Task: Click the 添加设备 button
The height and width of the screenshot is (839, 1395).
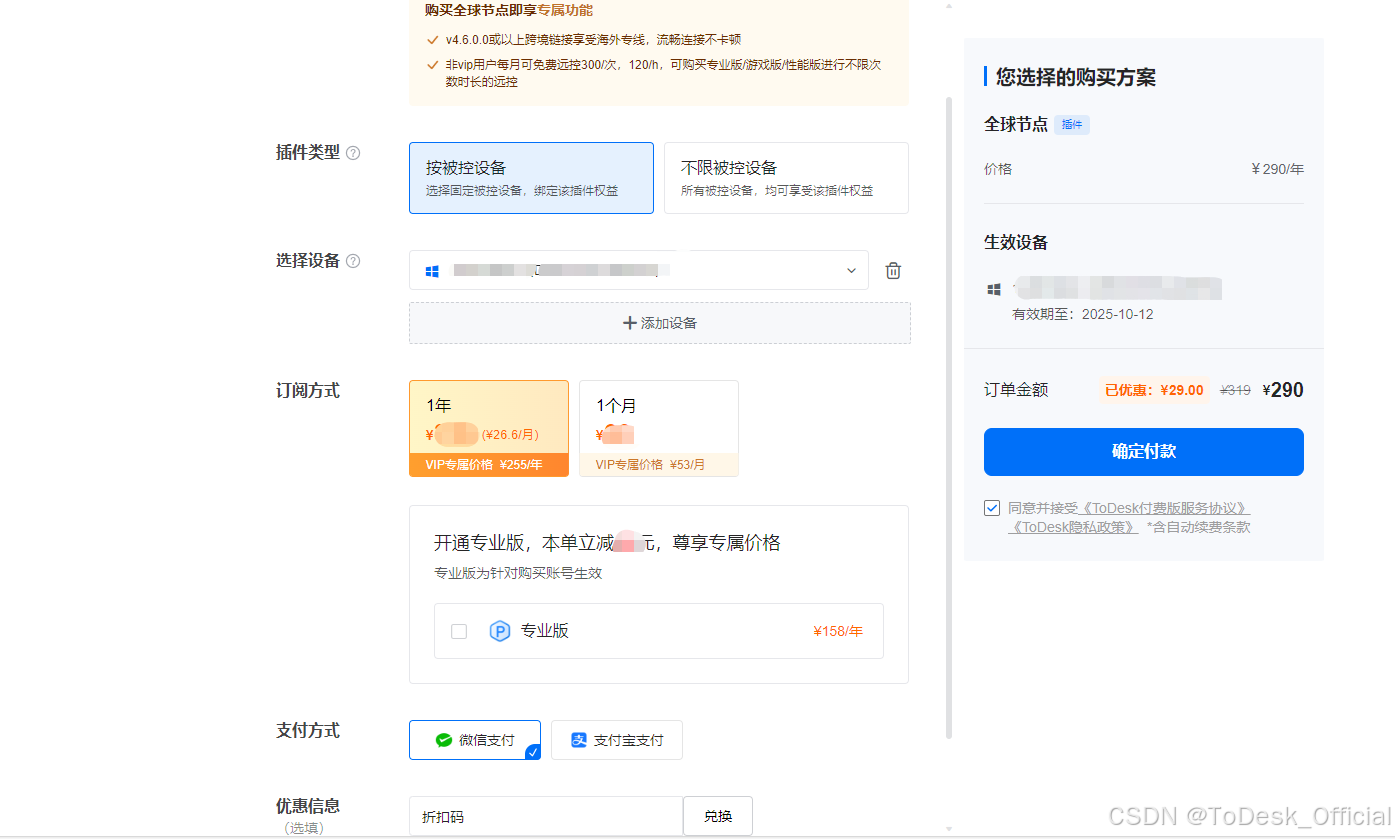Action: click(x=660, y=323)
